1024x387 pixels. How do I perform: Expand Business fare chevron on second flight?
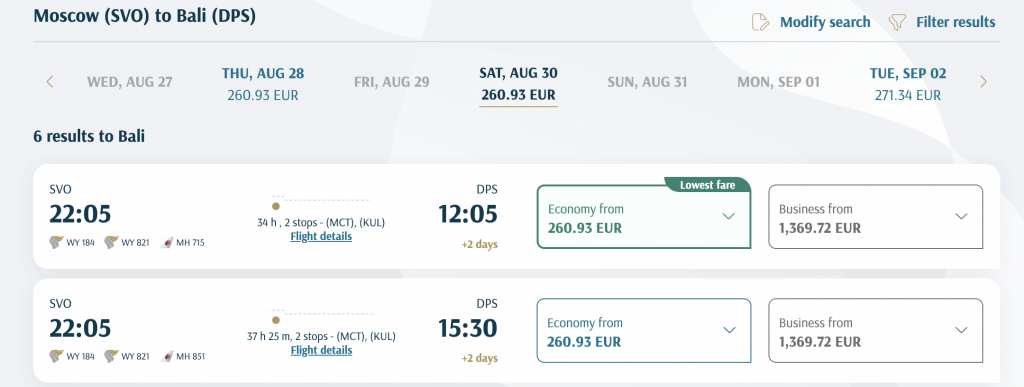(x=961, y=330)
